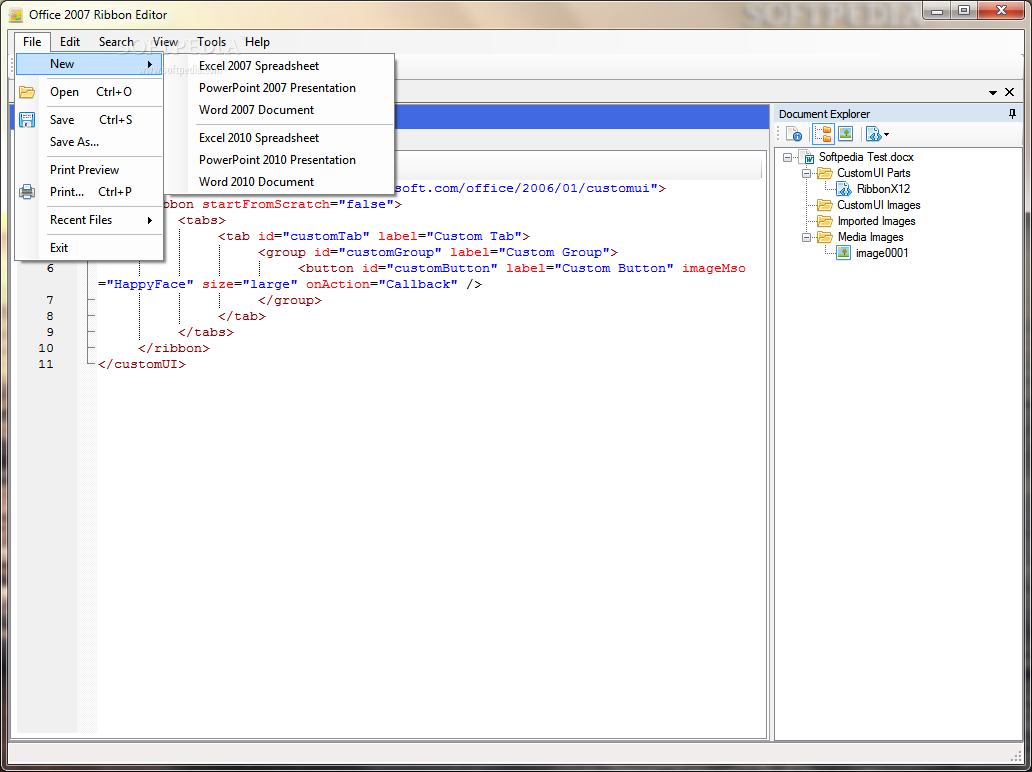This screenshot has width=1032, height=772.
Task: Click the closing </tabs> tag line
Action: (x=205, y=332)
